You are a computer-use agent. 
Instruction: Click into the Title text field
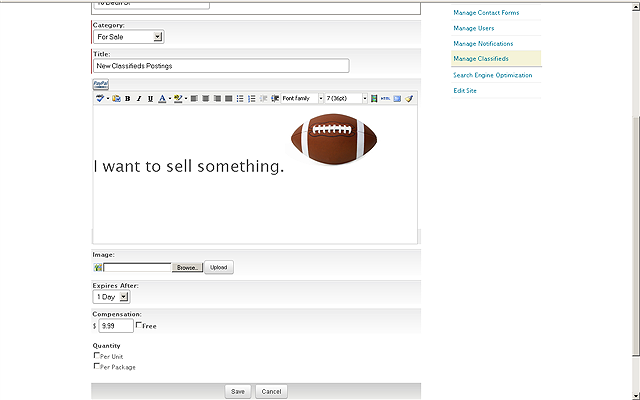pyautogui.click(x=221, y=66)
